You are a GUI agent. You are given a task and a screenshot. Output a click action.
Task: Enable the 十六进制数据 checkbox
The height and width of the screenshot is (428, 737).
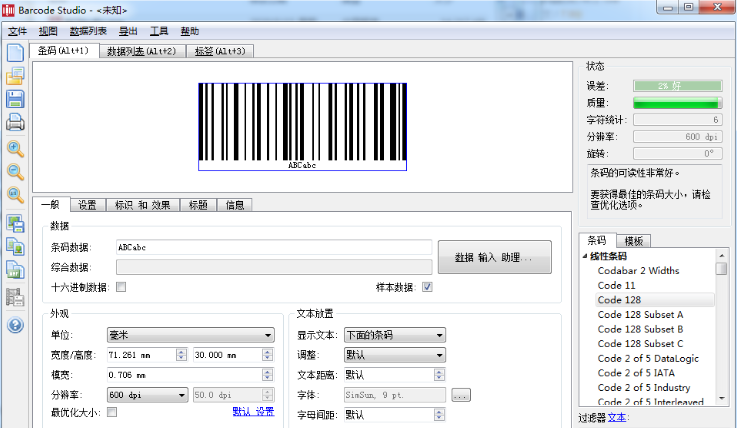coord(121,287)
